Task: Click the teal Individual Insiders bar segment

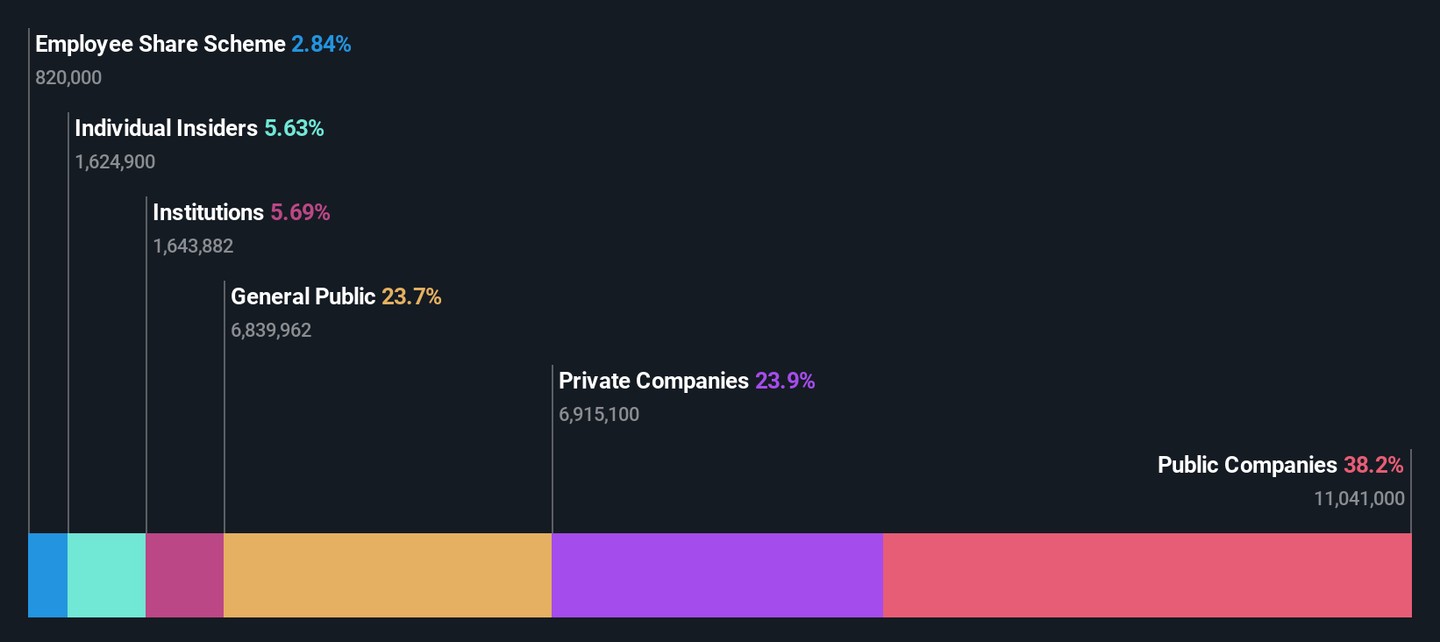Action: coord(107,575)
